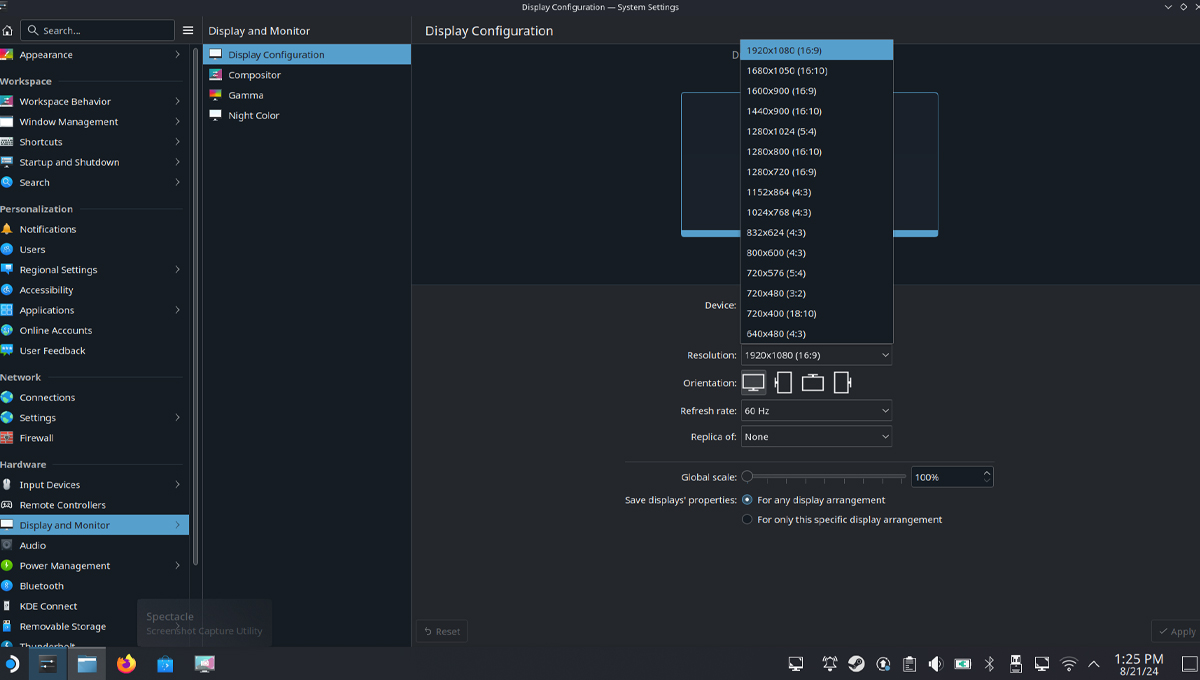Choose the upside-down orientation icon
Image resolution: width=1200 pixels, height=680 pixels.
[813, 383]
